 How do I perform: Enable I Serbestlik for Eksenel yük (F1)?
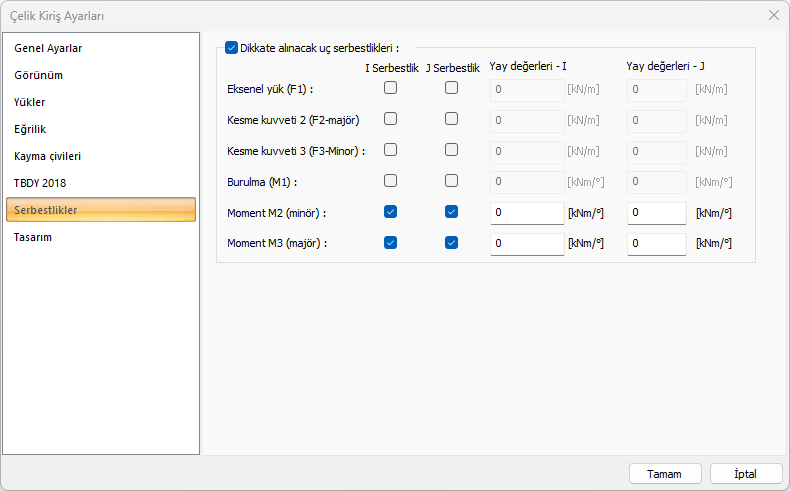tap(391, 88)
